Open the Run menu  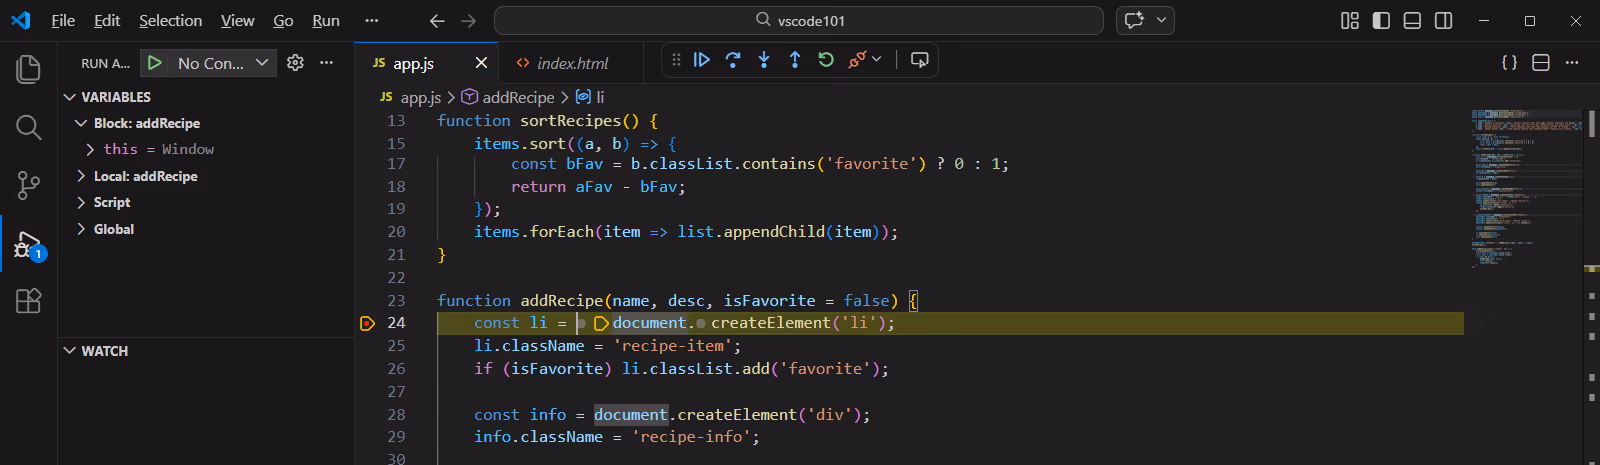pos(326,21)
